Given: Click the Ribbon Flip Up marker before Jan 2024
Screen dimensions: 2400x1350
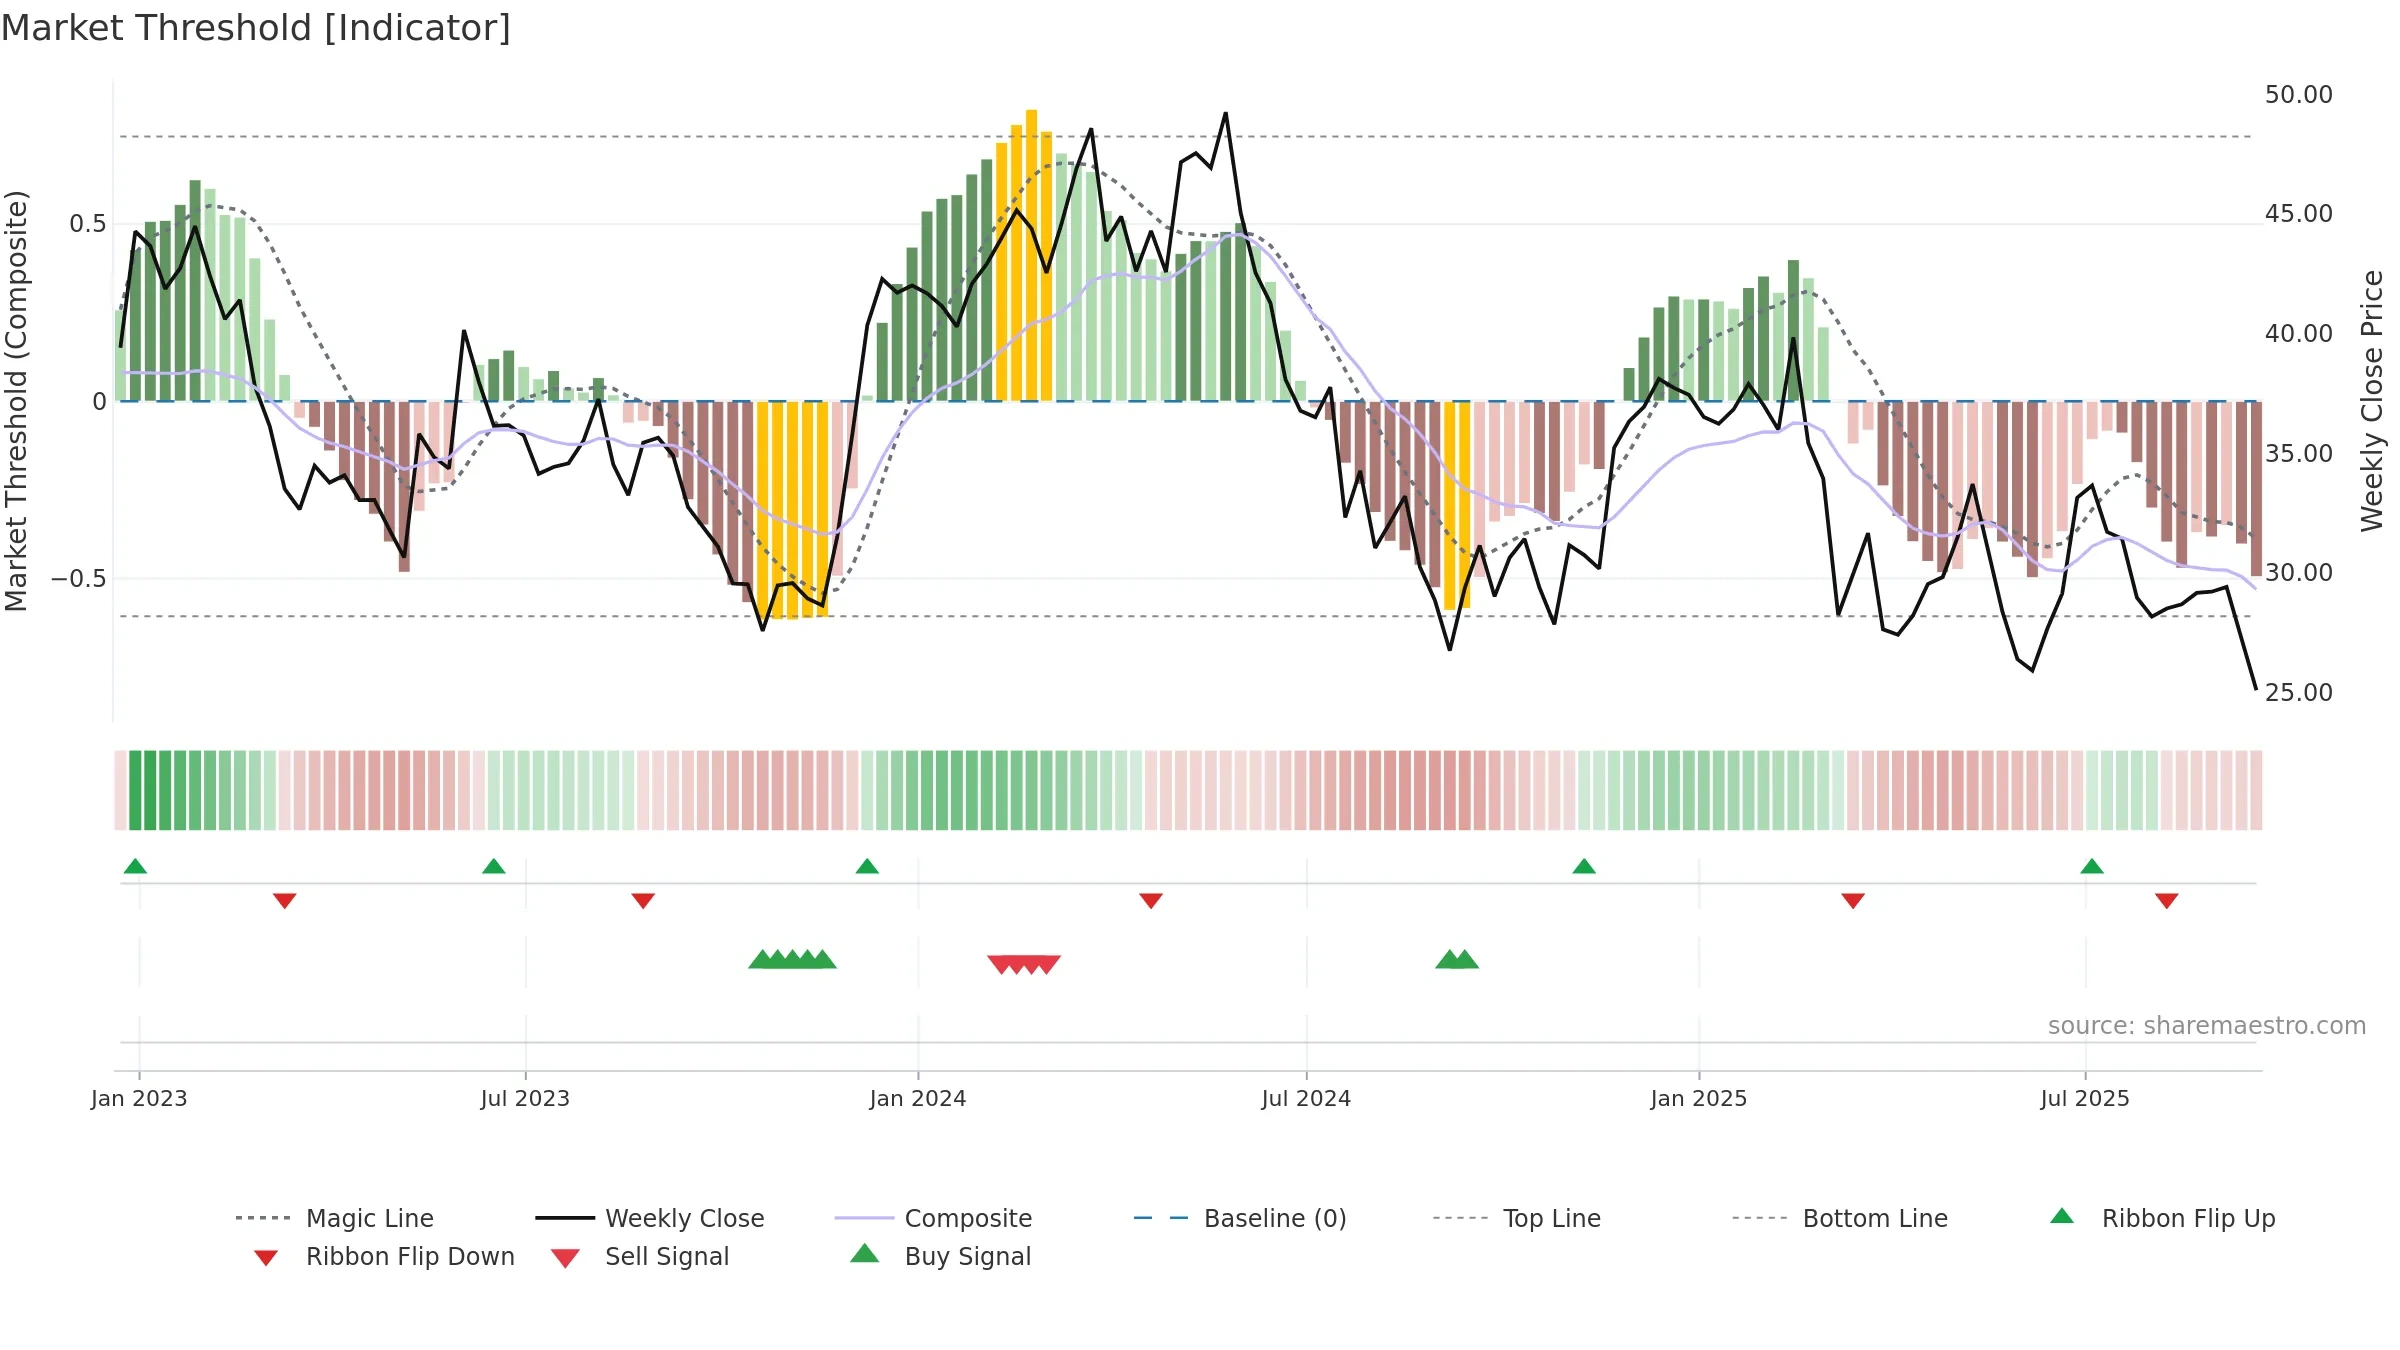Looking at the screenshot, I should [867, 866].
